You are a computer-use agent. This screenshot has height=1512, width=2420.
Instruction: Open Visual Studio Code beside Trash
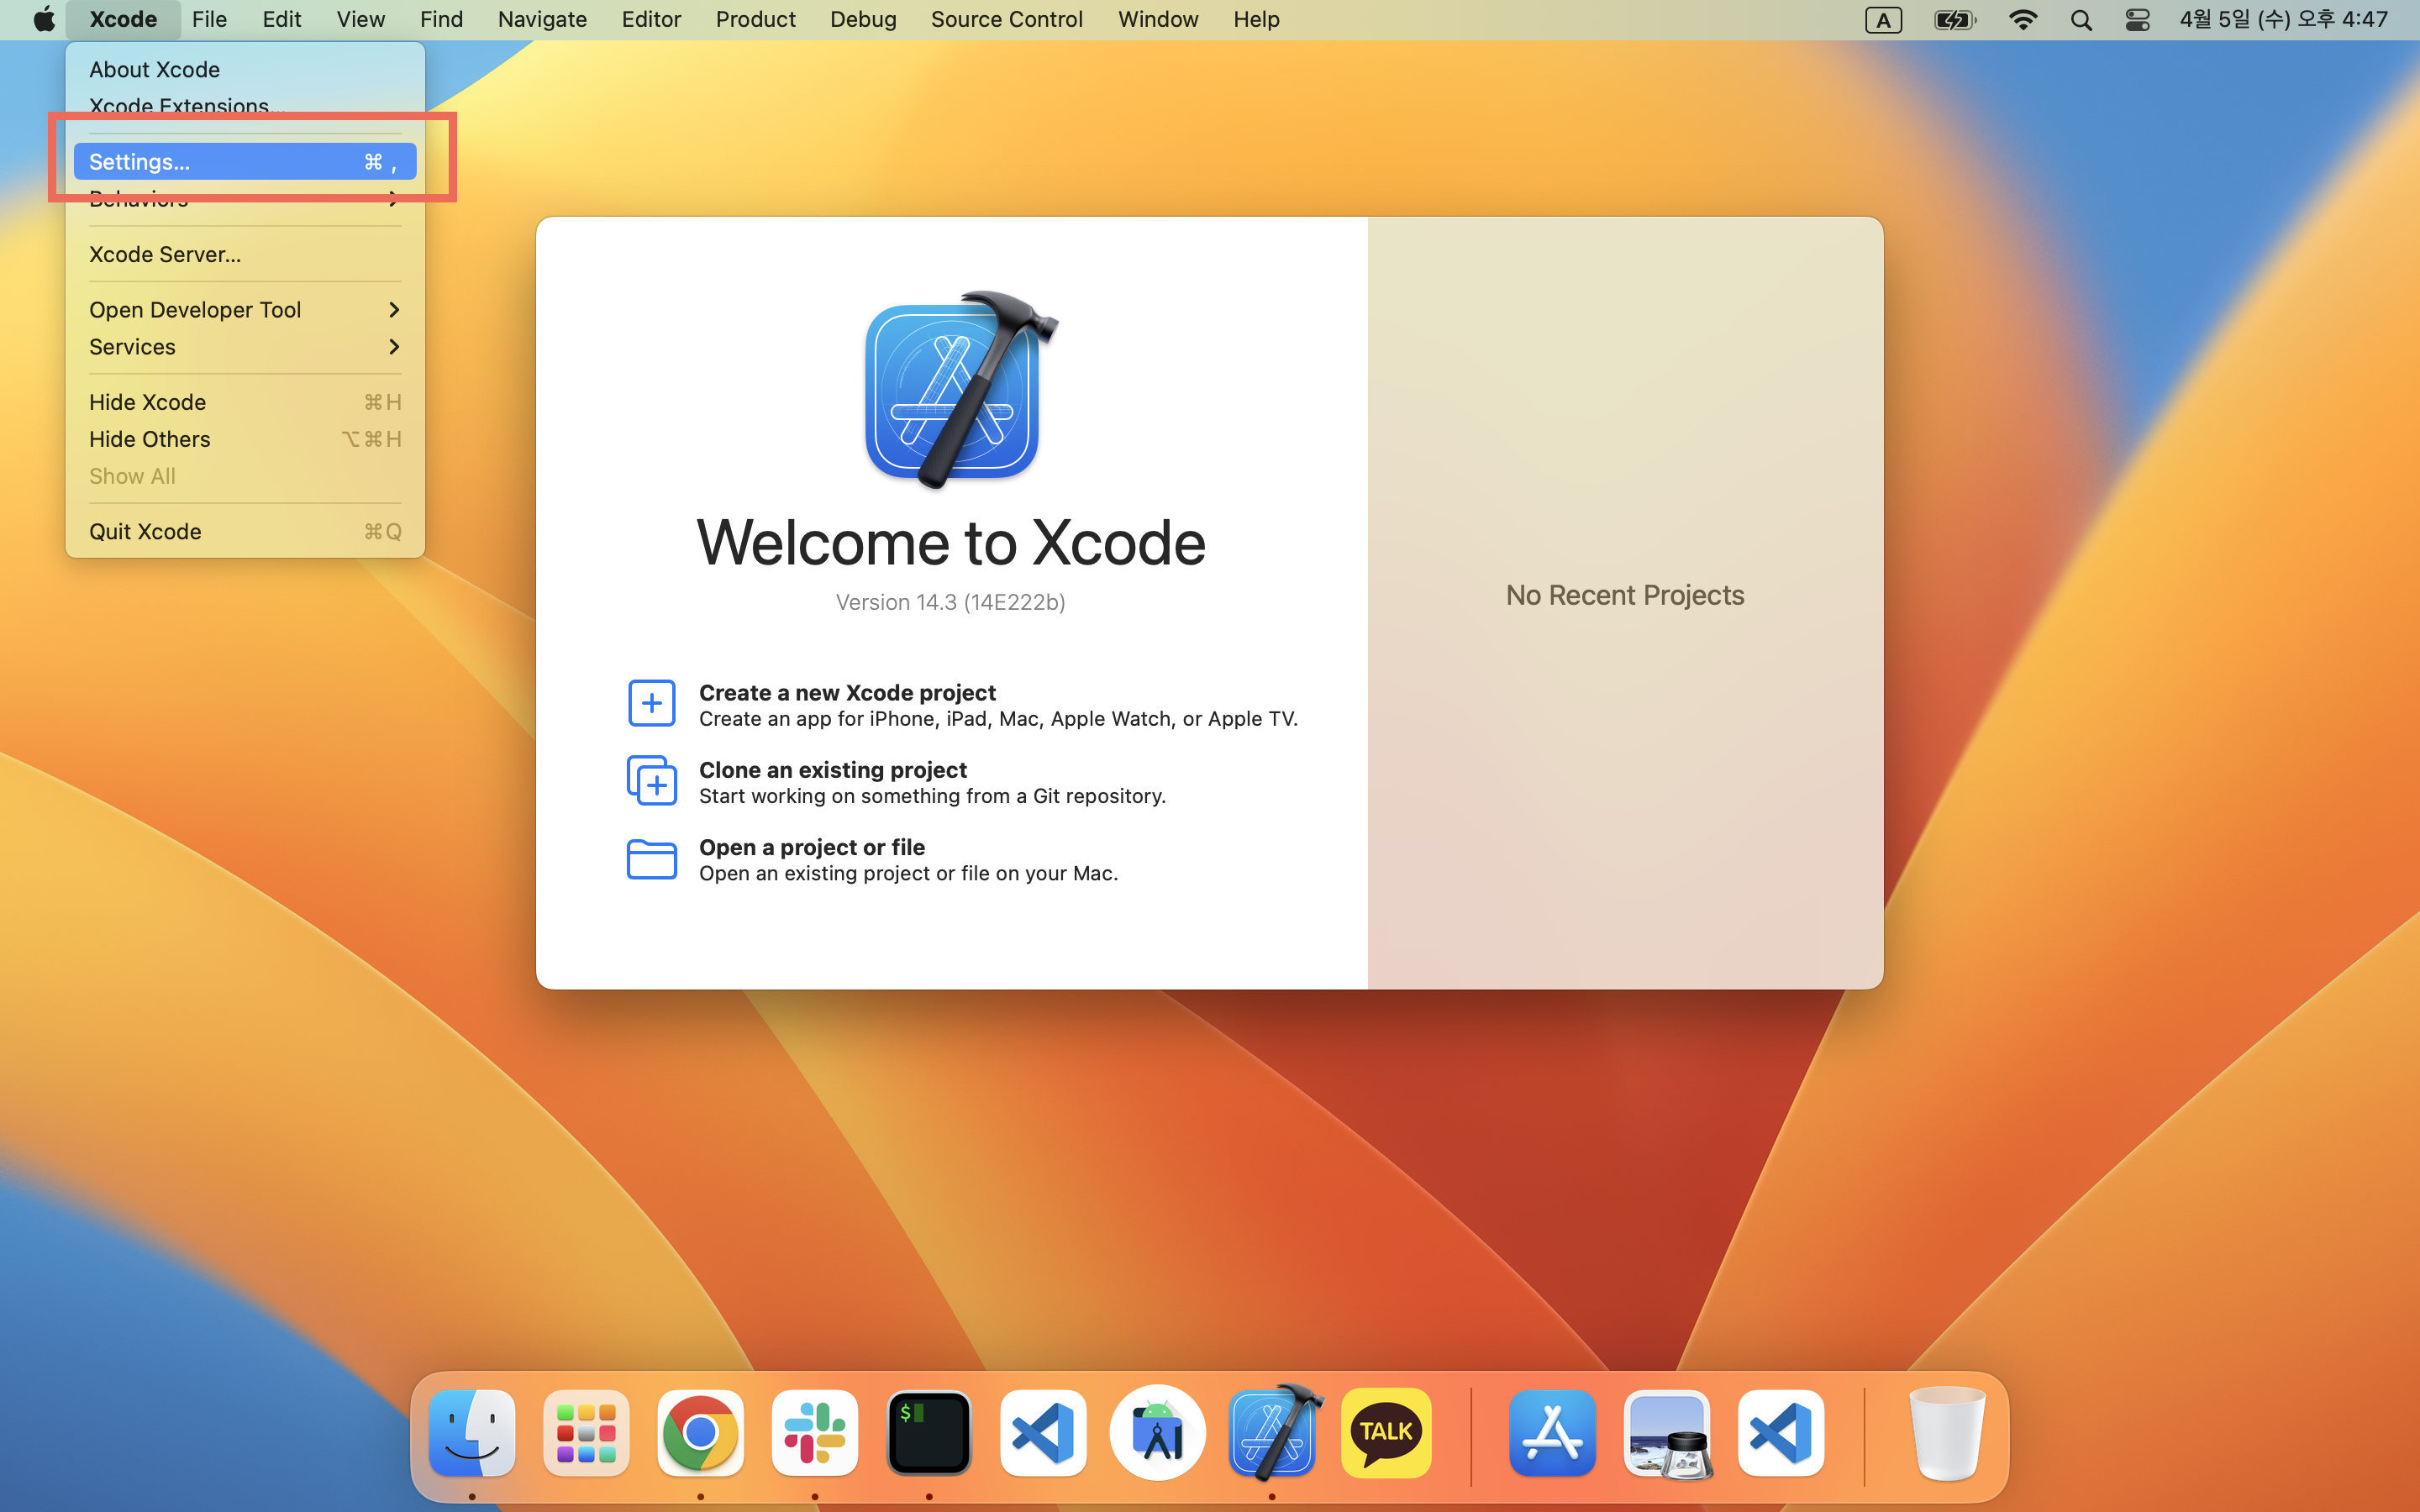coord(1781,1432)
